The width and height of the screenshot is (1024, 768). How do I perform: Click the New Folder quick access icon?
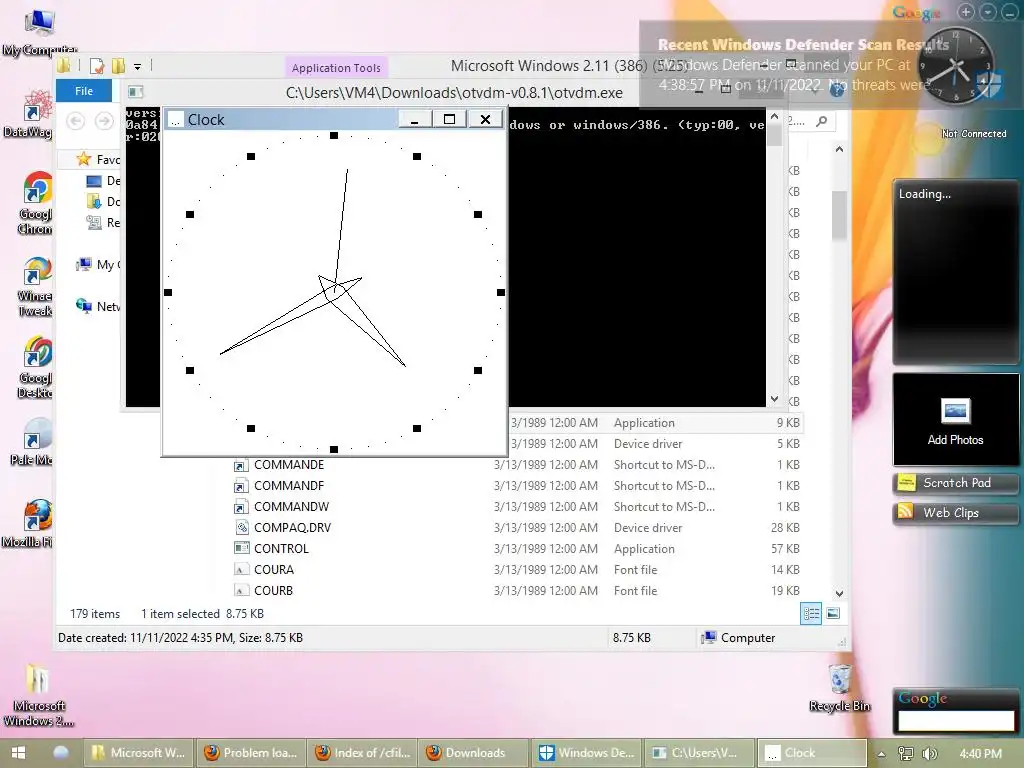[118, 66]
